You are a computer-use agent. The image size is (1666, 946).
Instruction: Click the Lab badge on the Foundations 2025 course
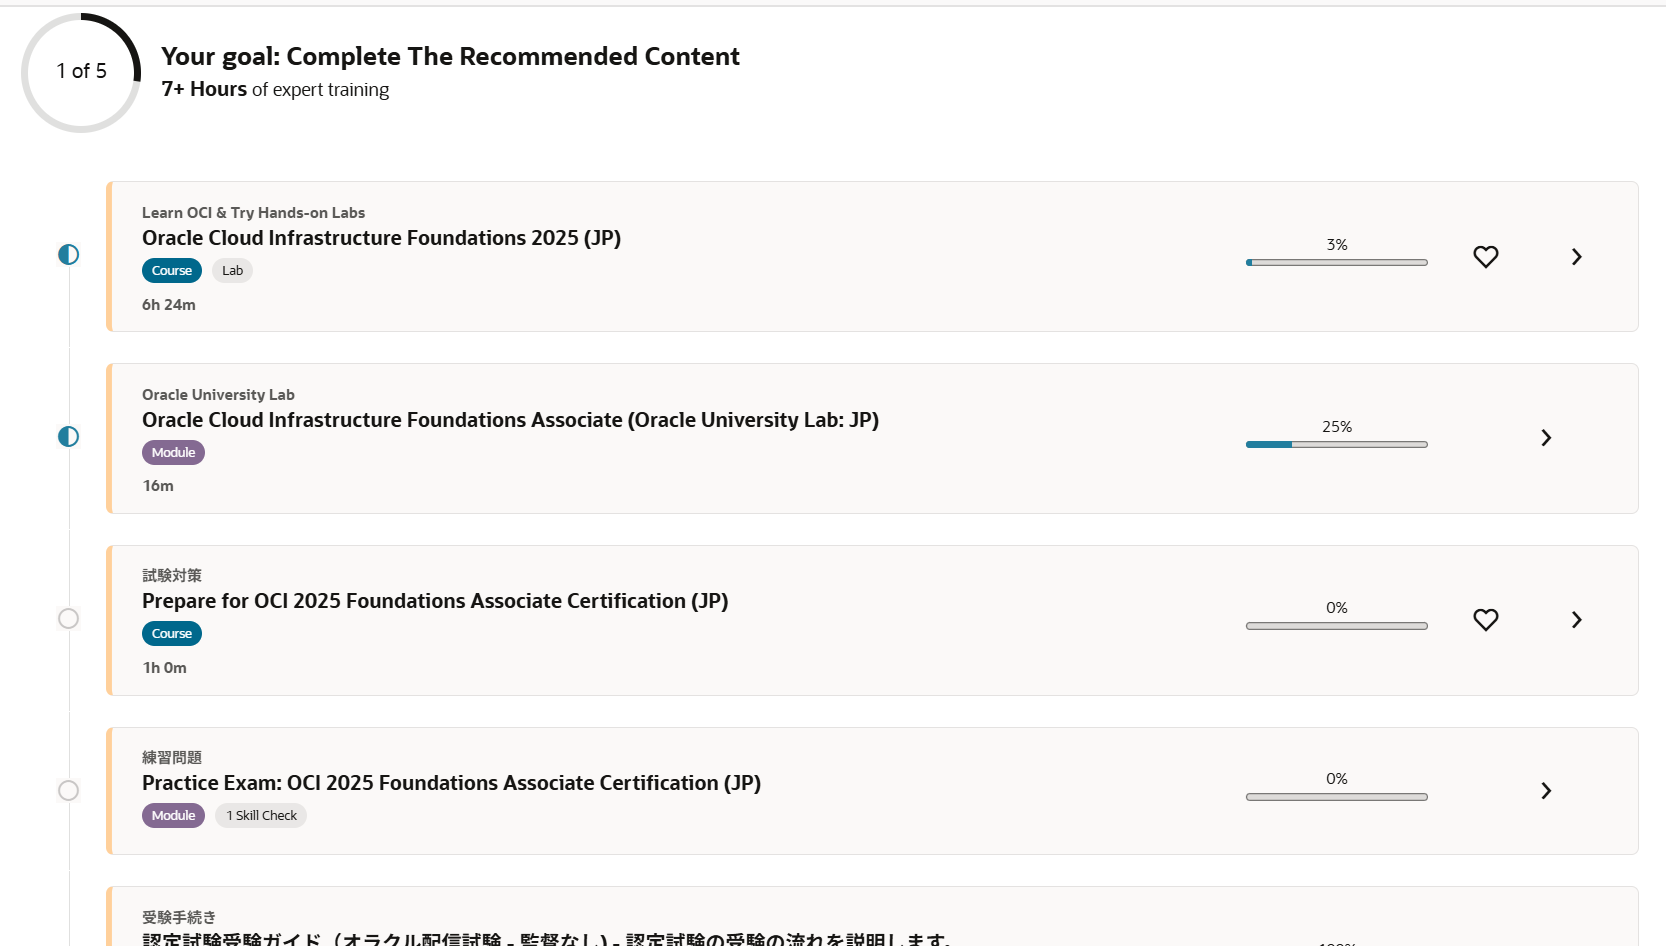tap(232, 270)
